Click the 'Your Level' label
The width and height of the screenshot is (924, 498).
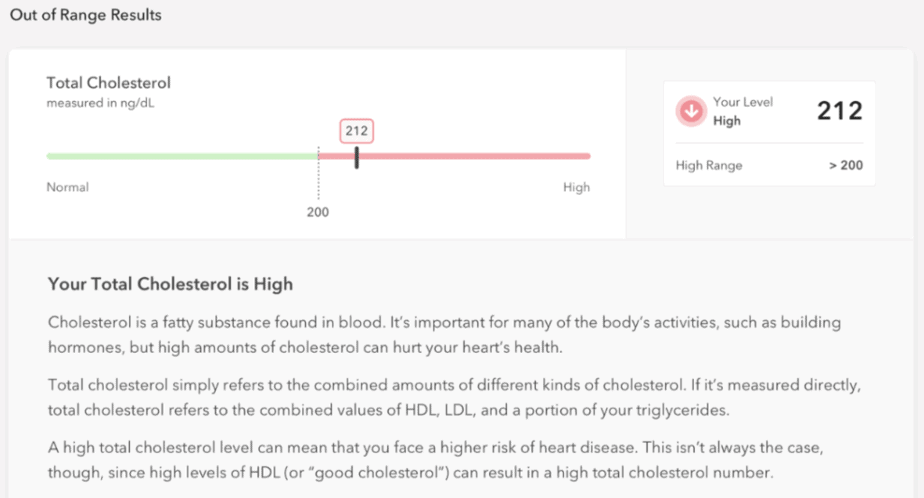pos(742,102)
